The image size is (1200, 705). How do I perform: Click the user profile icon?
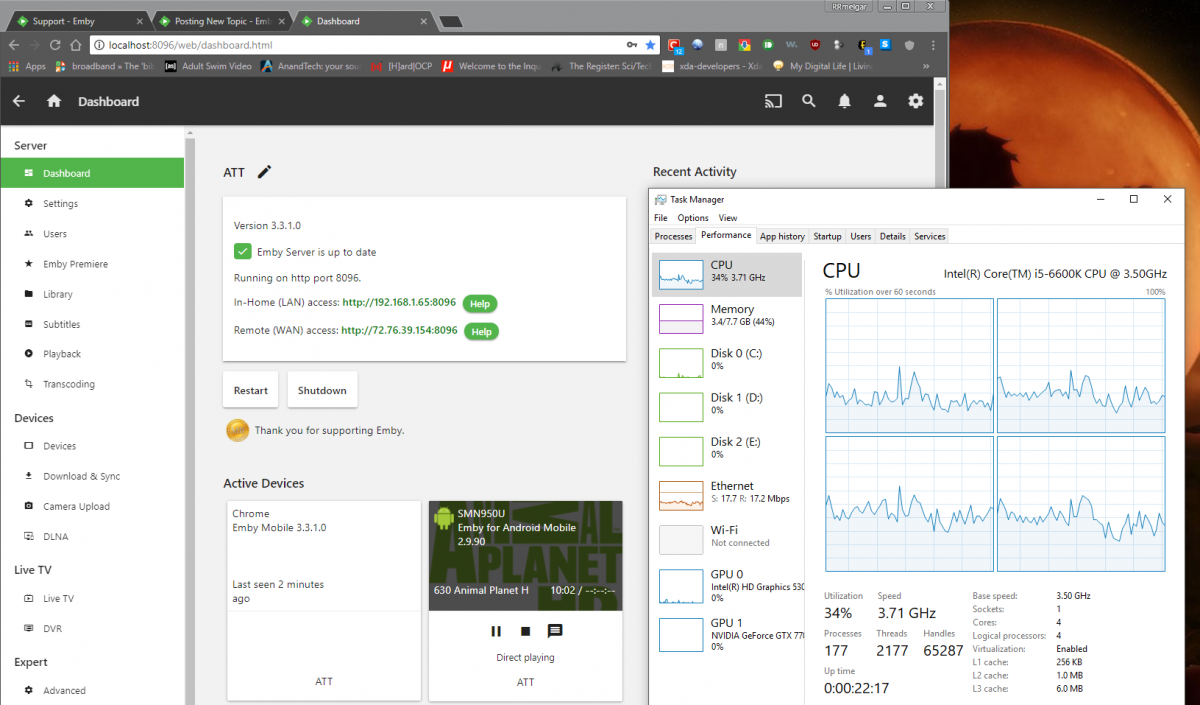(x=880, y=101)
